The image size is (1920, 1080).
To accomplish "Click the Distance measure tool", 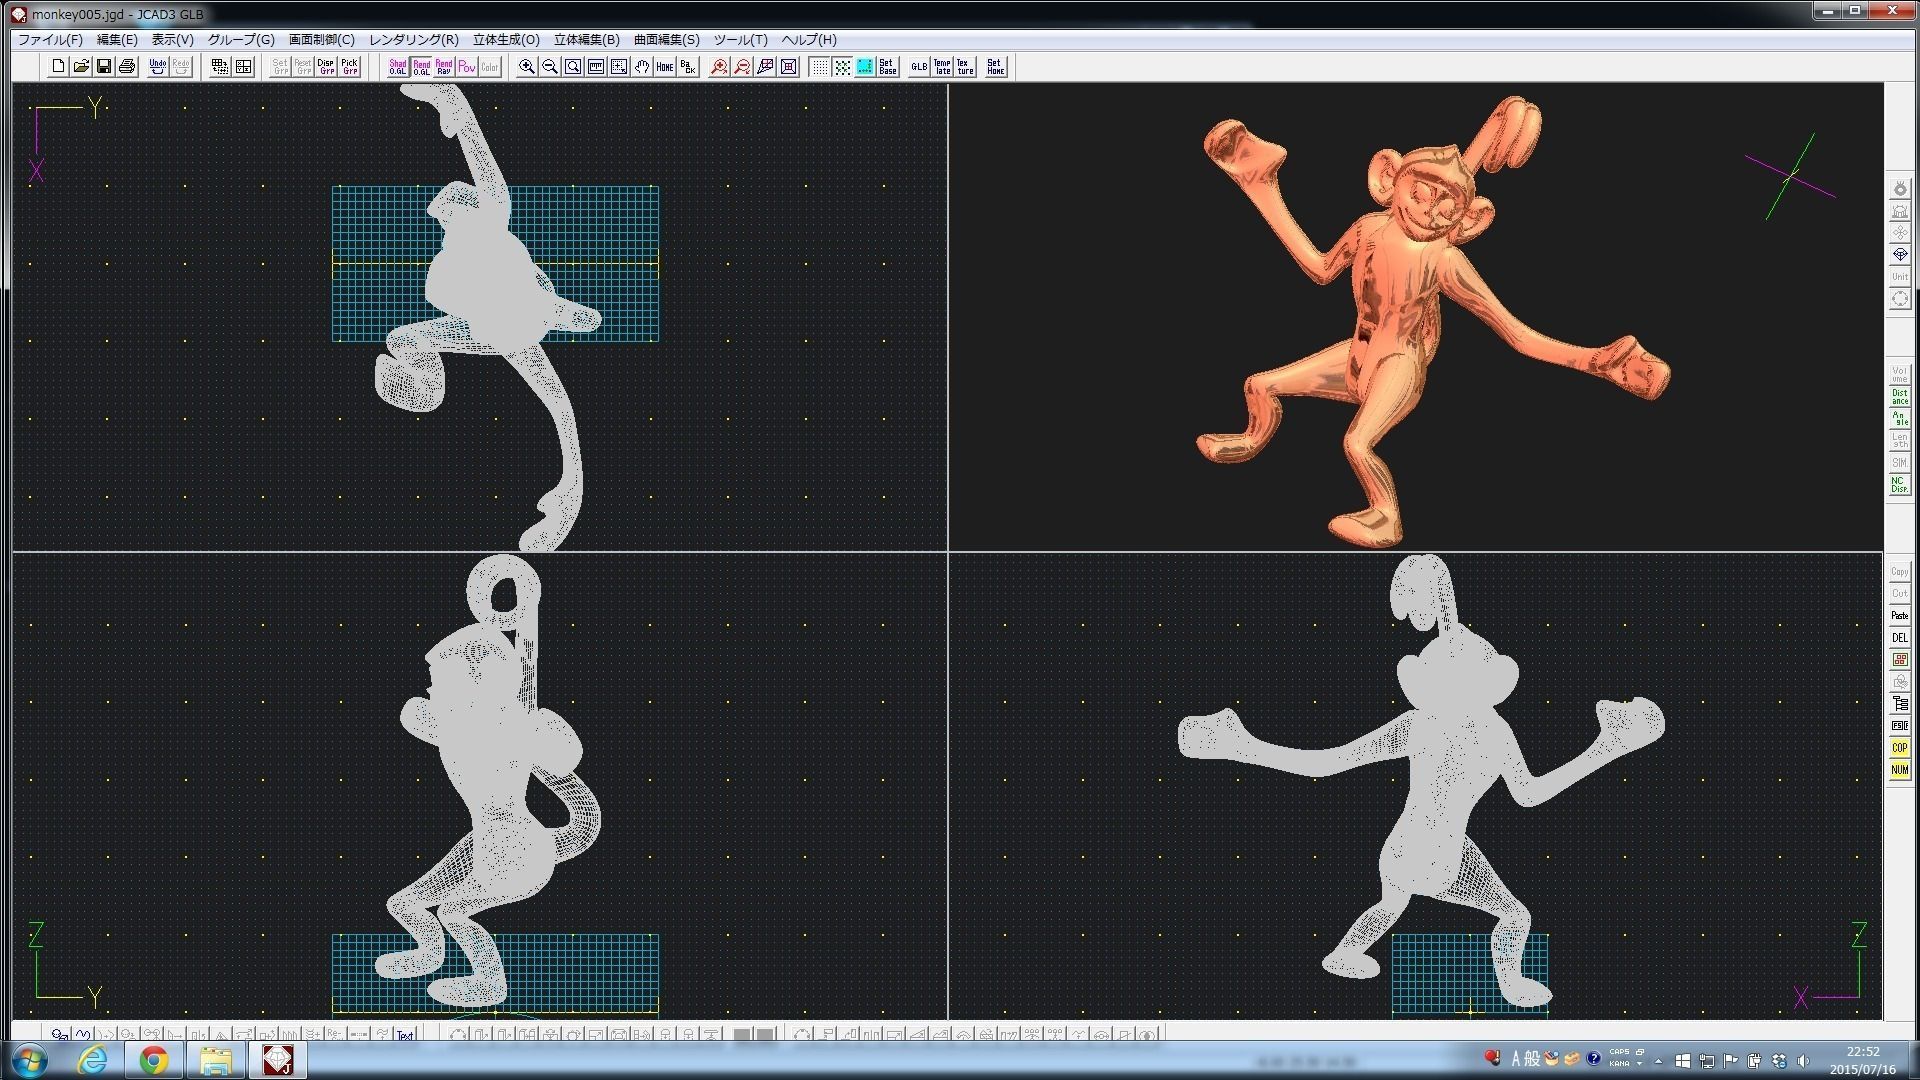I will click(x=1899, y=397).
